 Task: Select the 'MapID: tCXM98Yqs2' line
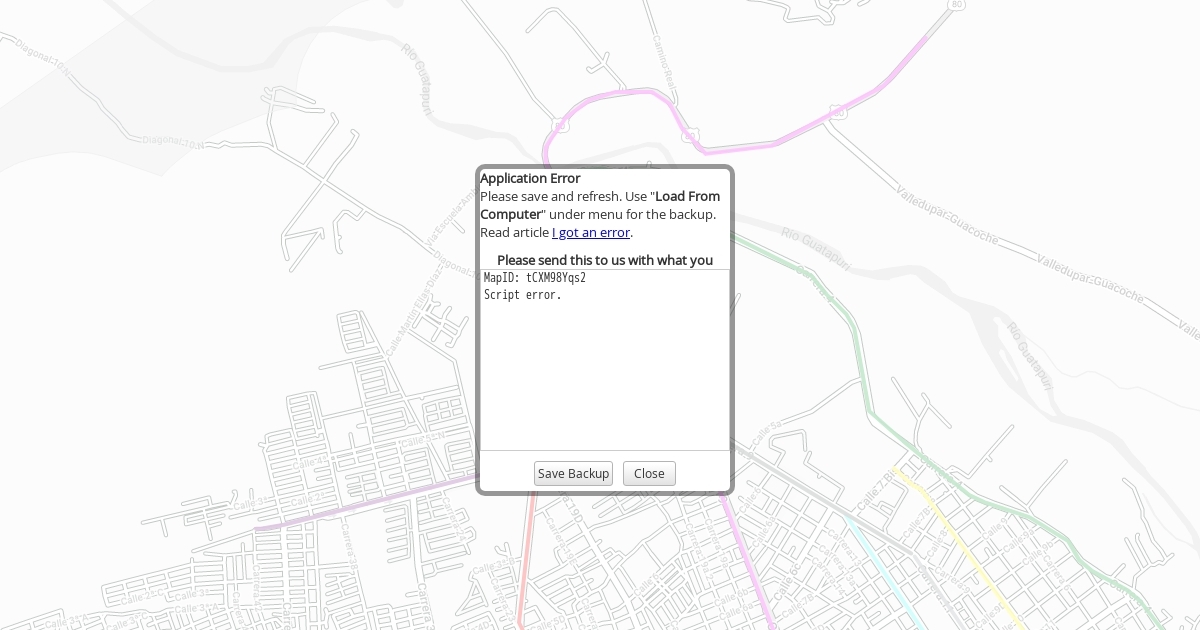point(535,278)
